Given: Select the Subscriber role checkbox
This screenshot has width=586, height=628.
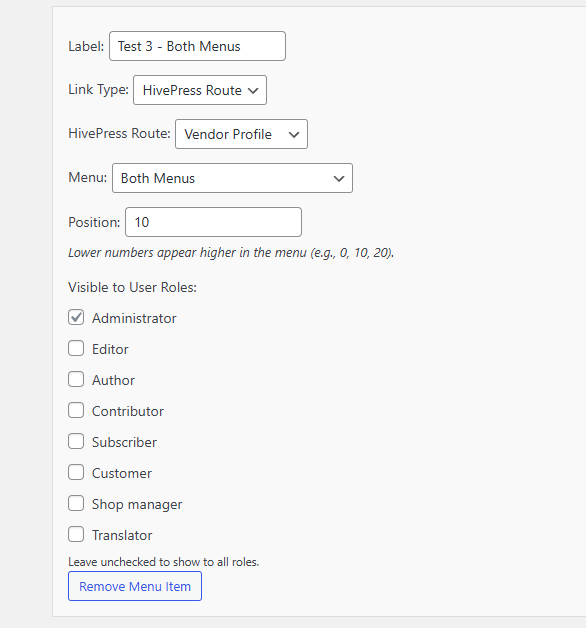Looking at the screenshot, I should (x=76, y=441).
